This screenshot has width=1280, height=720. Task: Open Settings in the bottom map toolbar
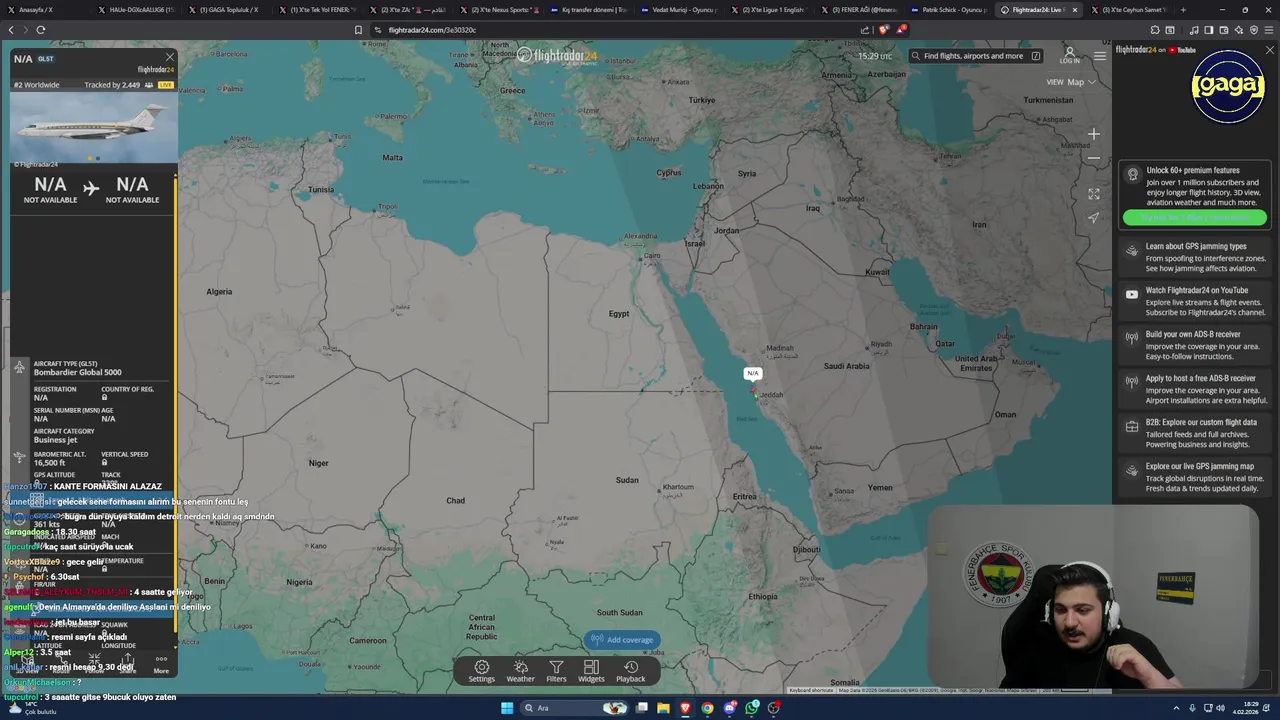(481, 671)
